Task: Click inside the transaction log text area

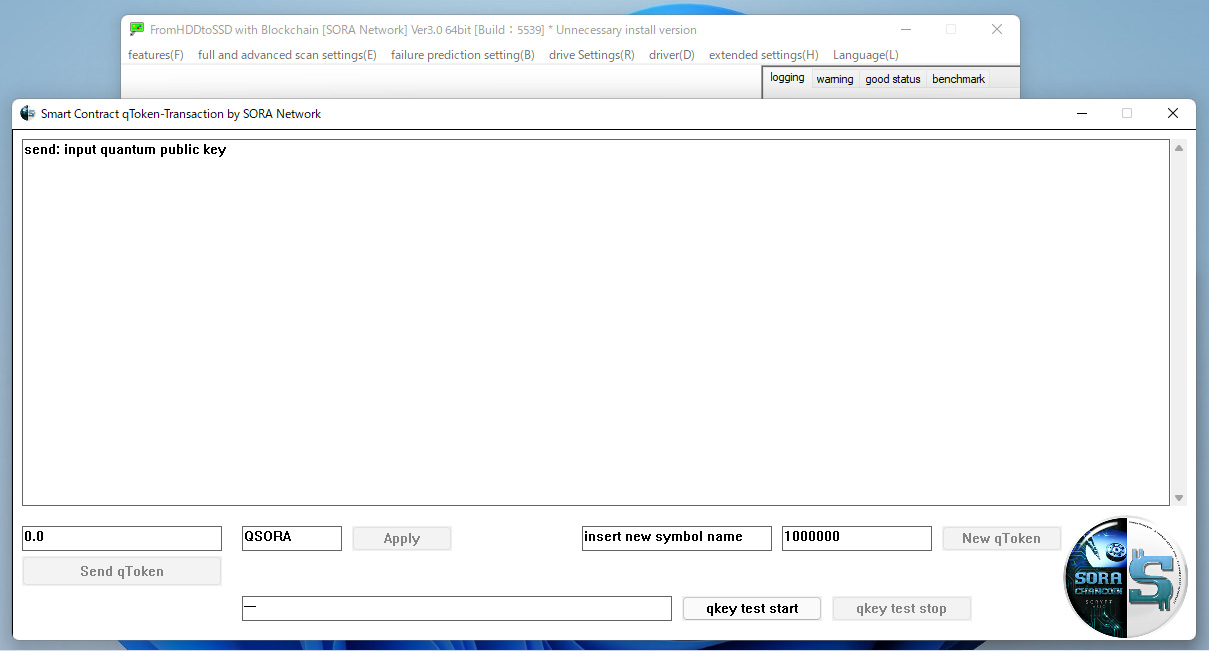Action: 596,322
